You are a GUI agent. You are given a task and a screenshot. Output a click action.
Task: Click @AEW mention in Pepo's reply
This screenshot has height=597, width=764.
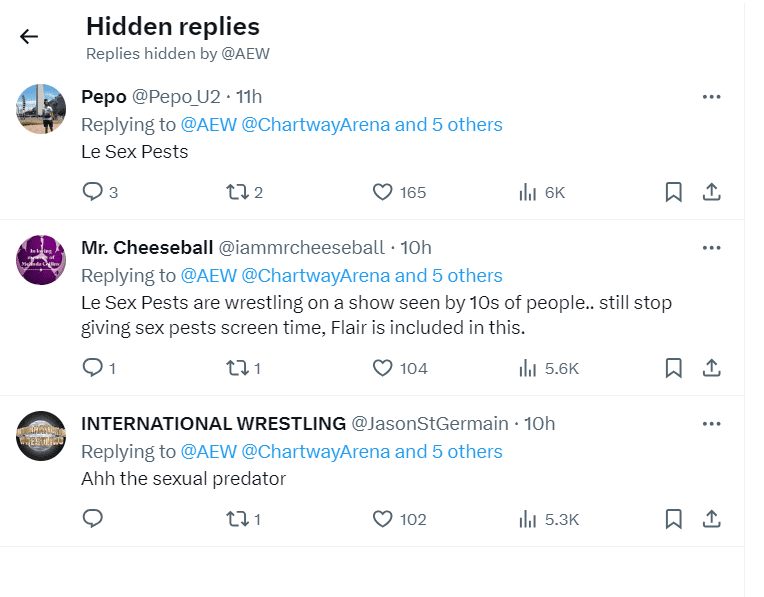click(208, 125)
